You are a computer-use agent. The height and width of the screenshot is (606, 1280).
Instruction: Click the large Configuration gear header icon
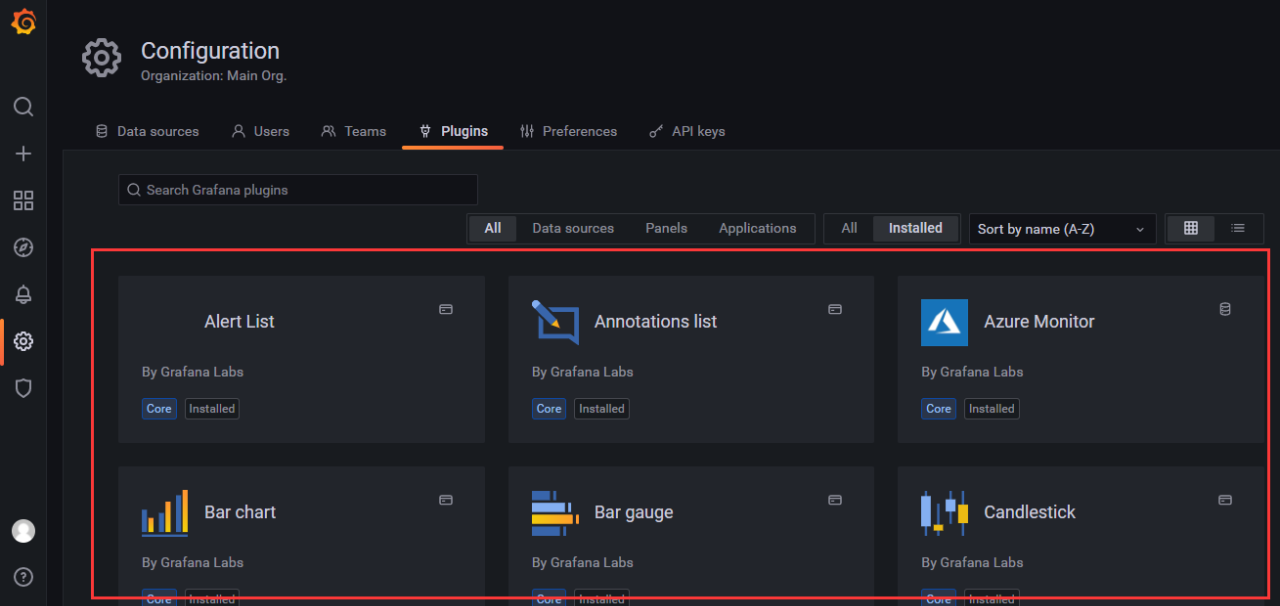coord(101,59)
